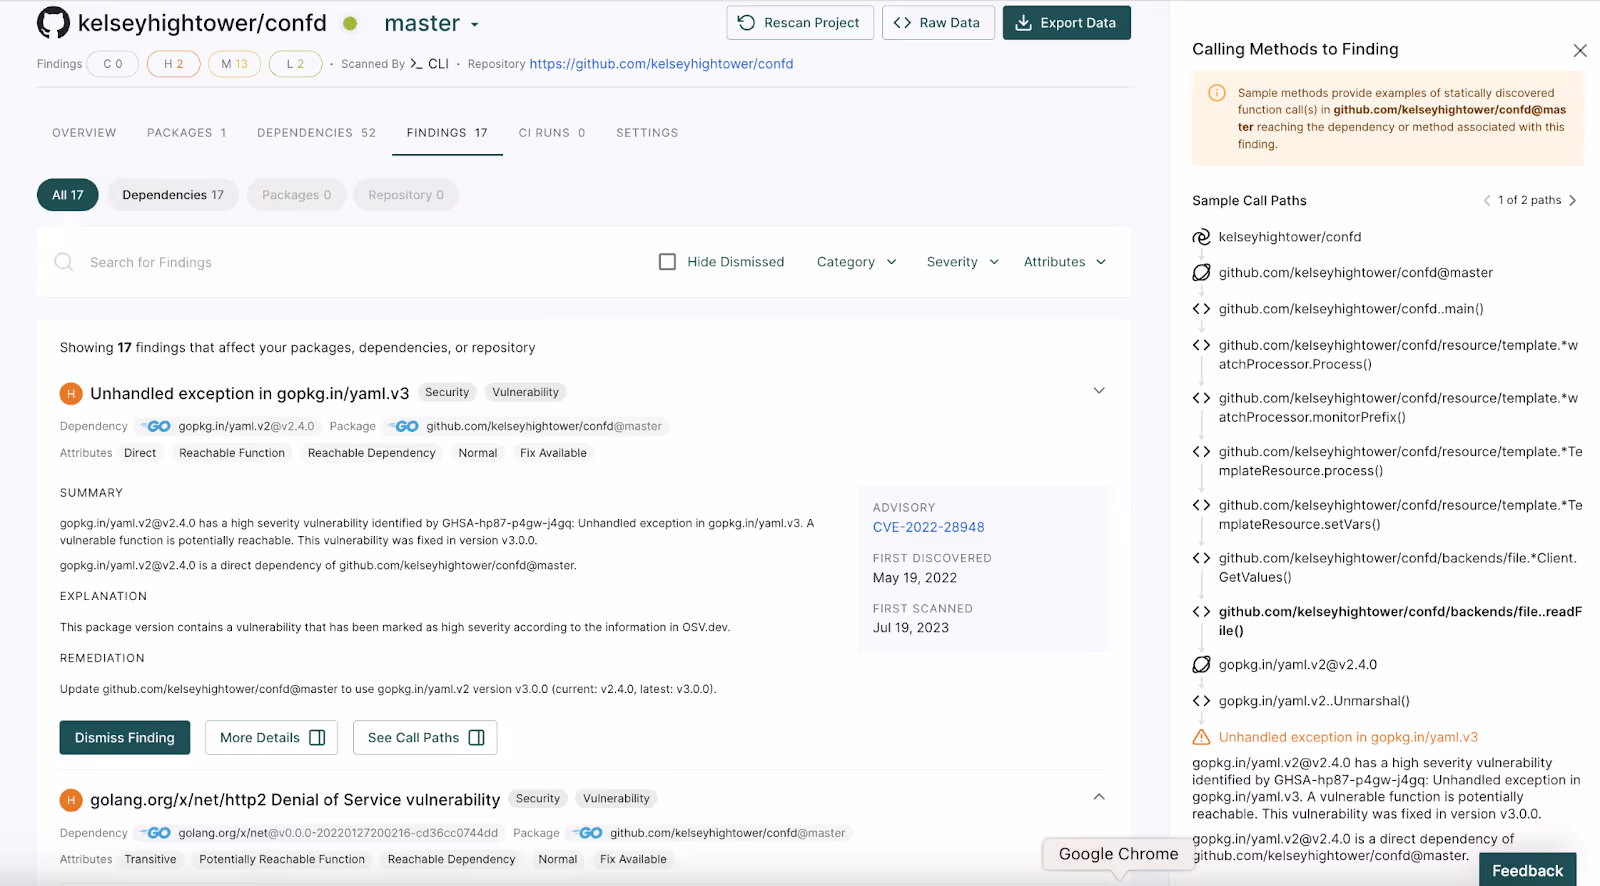
Task: Click the Go icon beside gopkg.in/yaml.v2@v2.4.0 dependency
Action: coord(157,426)
